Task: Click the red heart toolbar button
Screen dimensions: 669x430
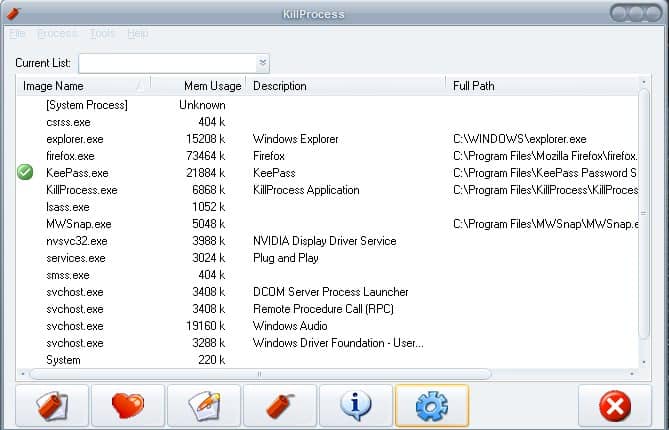Action: tap(128, 406)
